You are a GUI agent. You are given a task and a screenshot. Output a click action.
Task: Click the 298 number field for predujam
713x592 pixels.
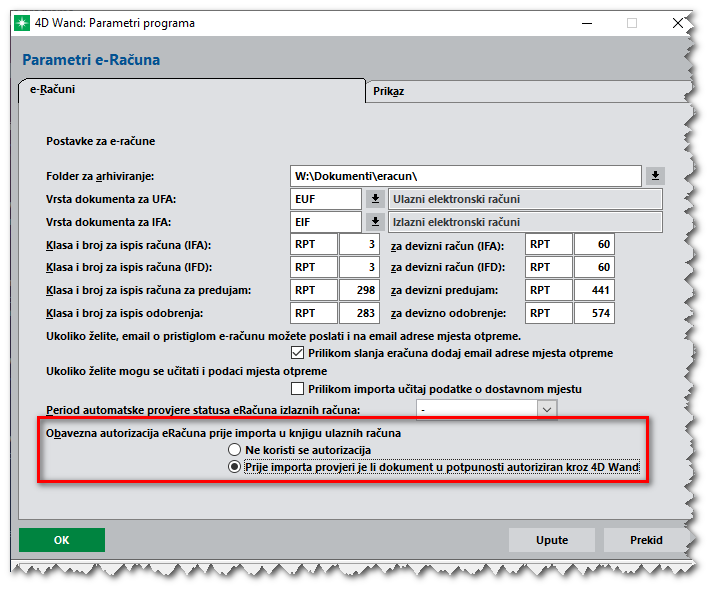(359, 291)
